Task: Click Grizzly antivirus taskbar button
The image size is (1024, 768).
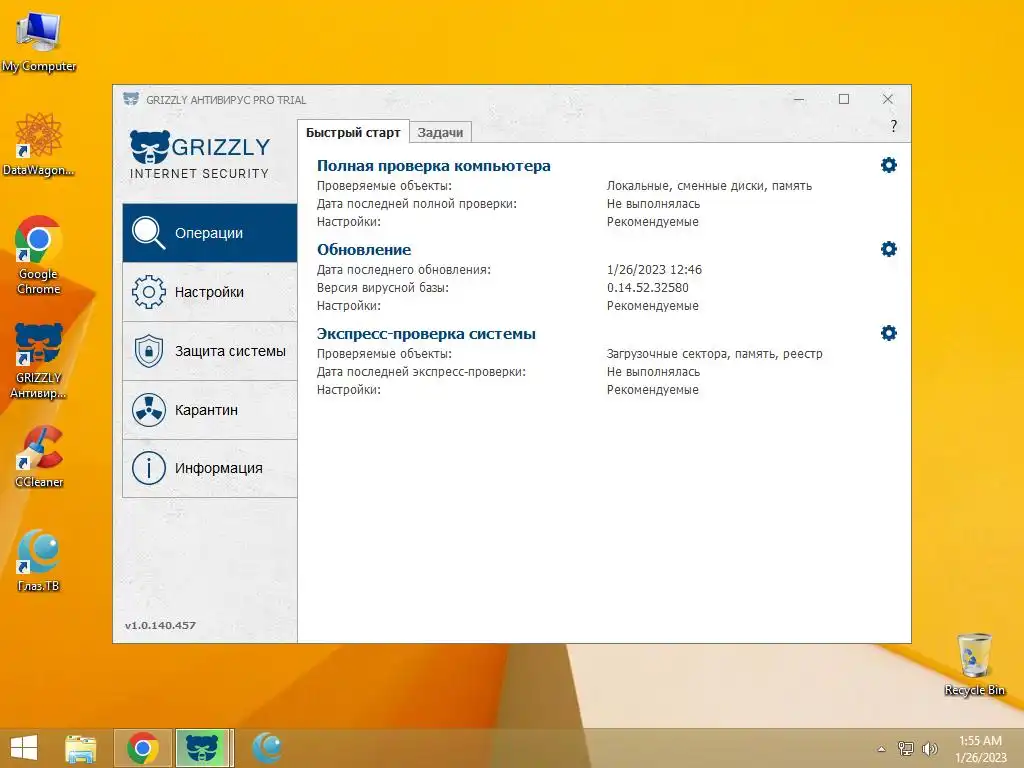Action: [202, 748]
